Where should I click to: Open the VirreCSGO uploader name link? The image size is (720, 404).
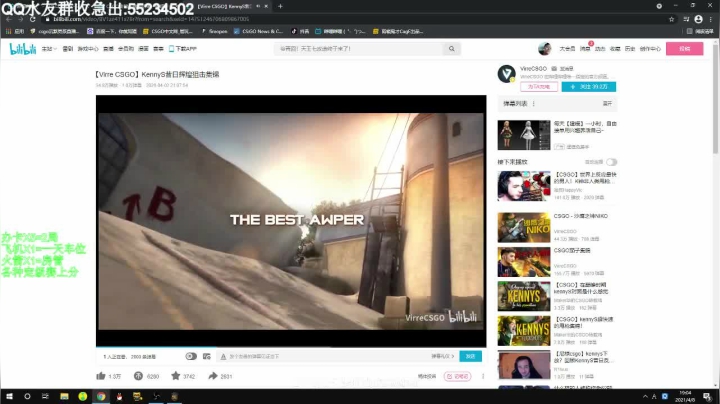tap(534, 68)
